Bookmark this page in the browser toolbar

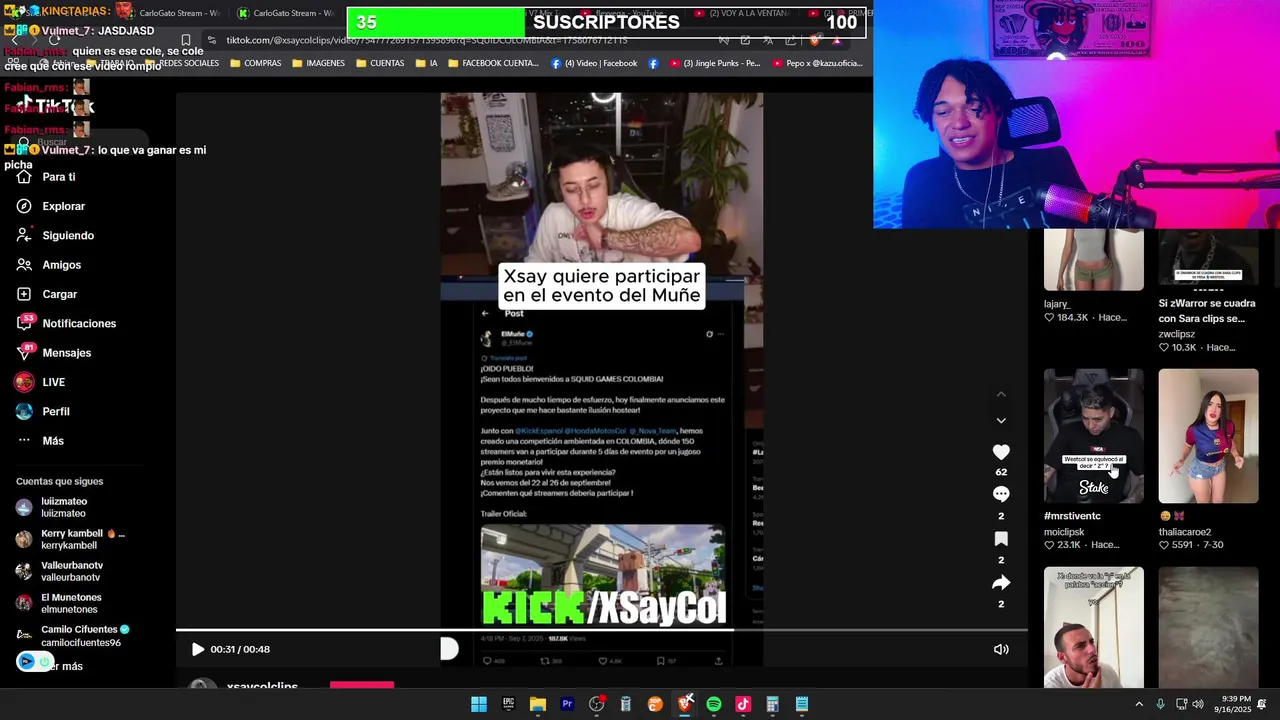point(186,41)
